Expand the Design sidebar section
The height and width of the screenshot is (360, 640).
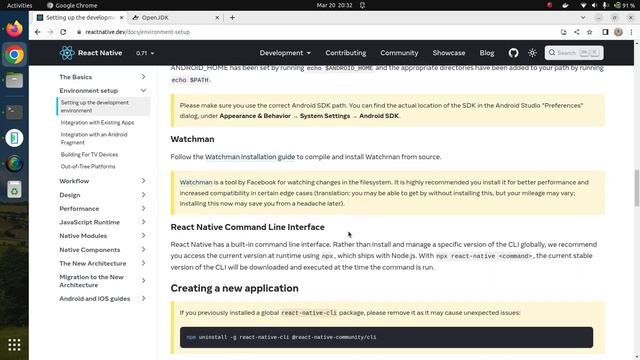click(143, 195)
